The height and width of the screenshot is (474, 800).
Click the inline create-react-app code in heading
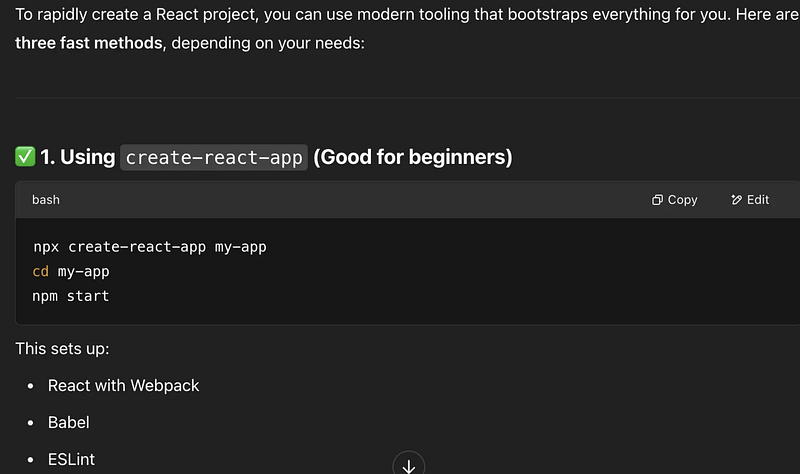pyautogui.click(x=213, y=158)
